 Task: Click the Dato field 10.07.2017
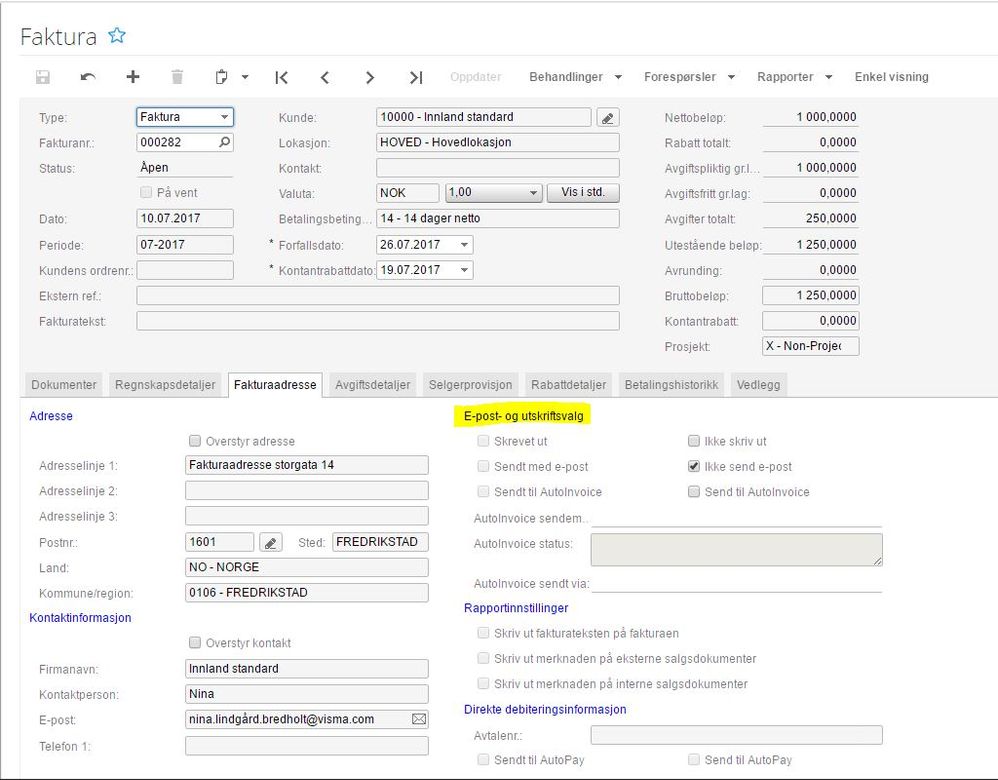pyautogui.click(x=185, y=218)
